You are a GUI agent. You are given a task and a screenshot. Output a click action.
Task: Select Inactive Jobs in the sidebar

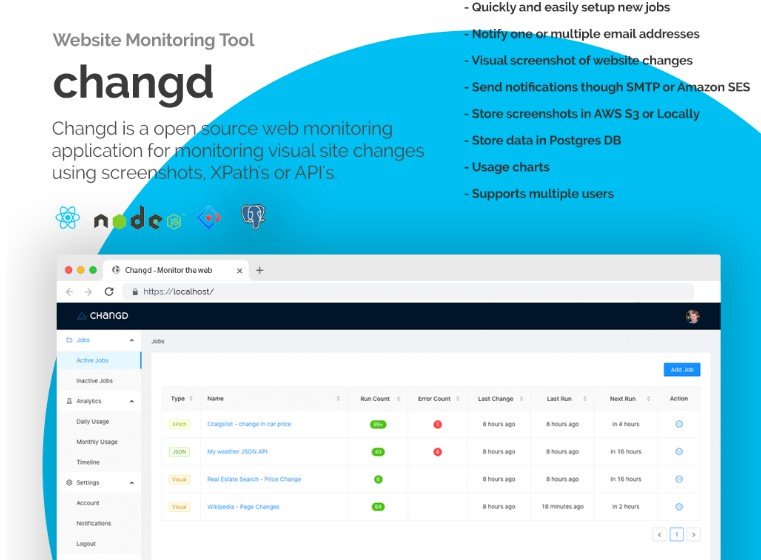point(99,380)
